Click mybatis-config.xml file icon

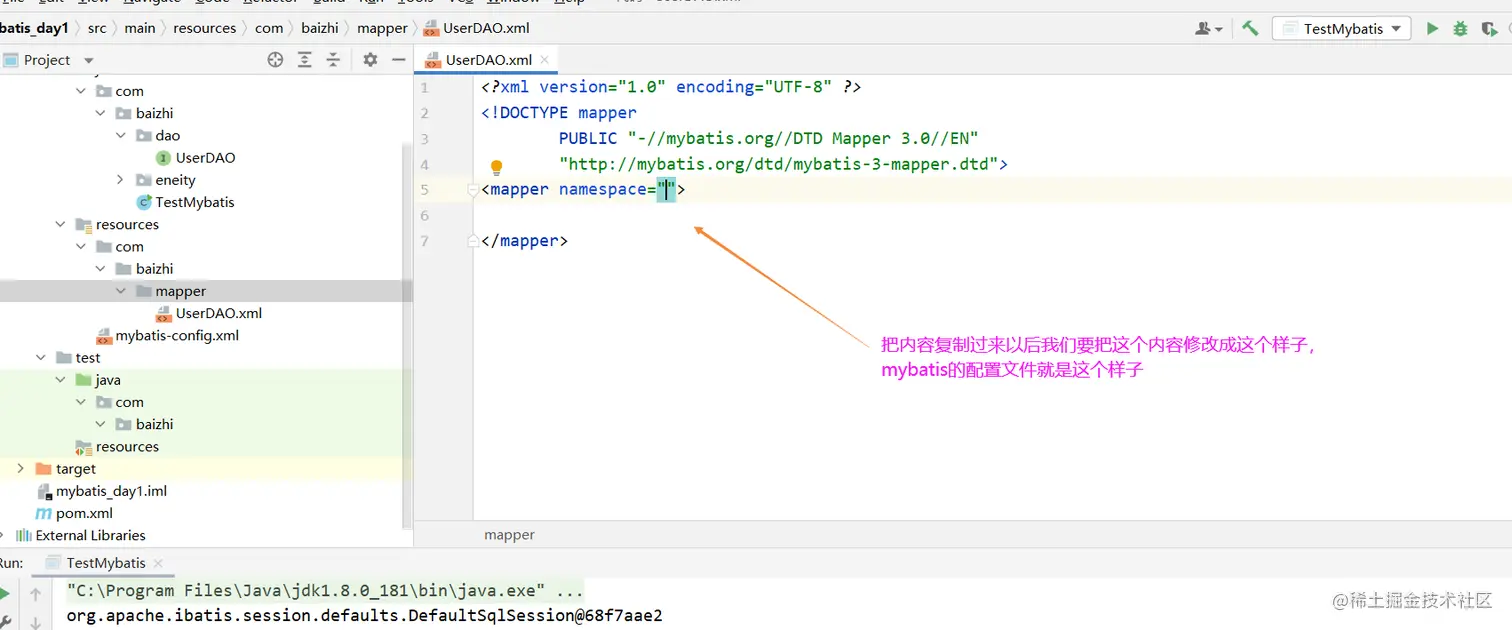point(104,336)
